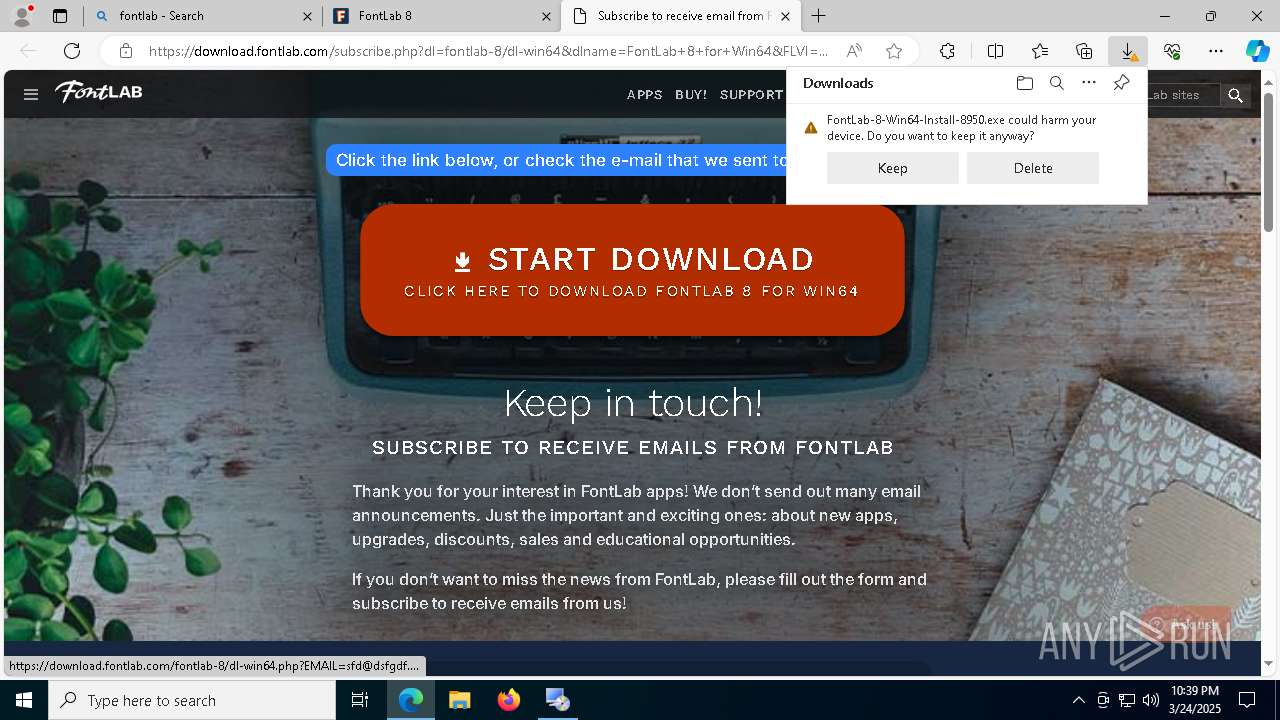Open the Favorites list icon
Viewport: 1280px width, 720px height.
click(x=1040, y=51)
